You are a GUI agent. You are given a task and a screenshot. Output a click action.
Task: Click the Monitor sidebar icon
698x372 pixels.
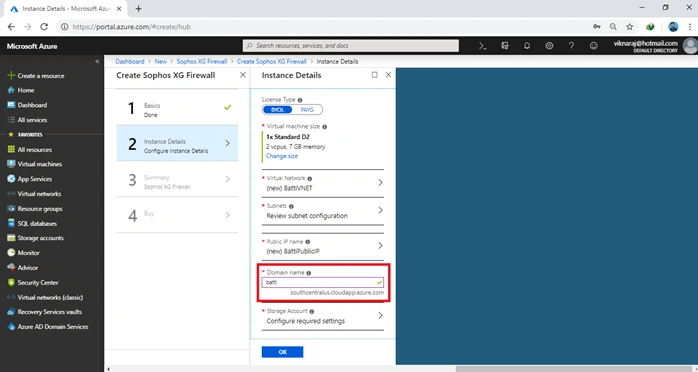[11, 253]
